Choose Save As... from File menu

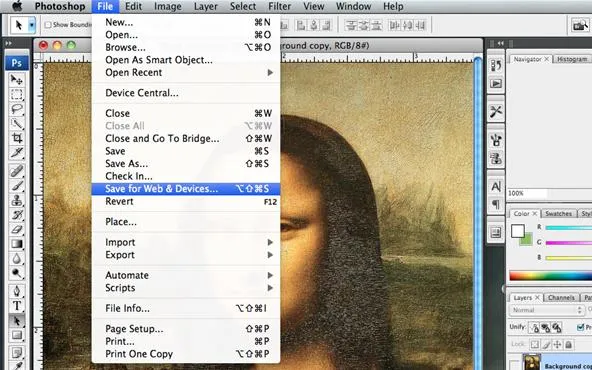(186, 164)
